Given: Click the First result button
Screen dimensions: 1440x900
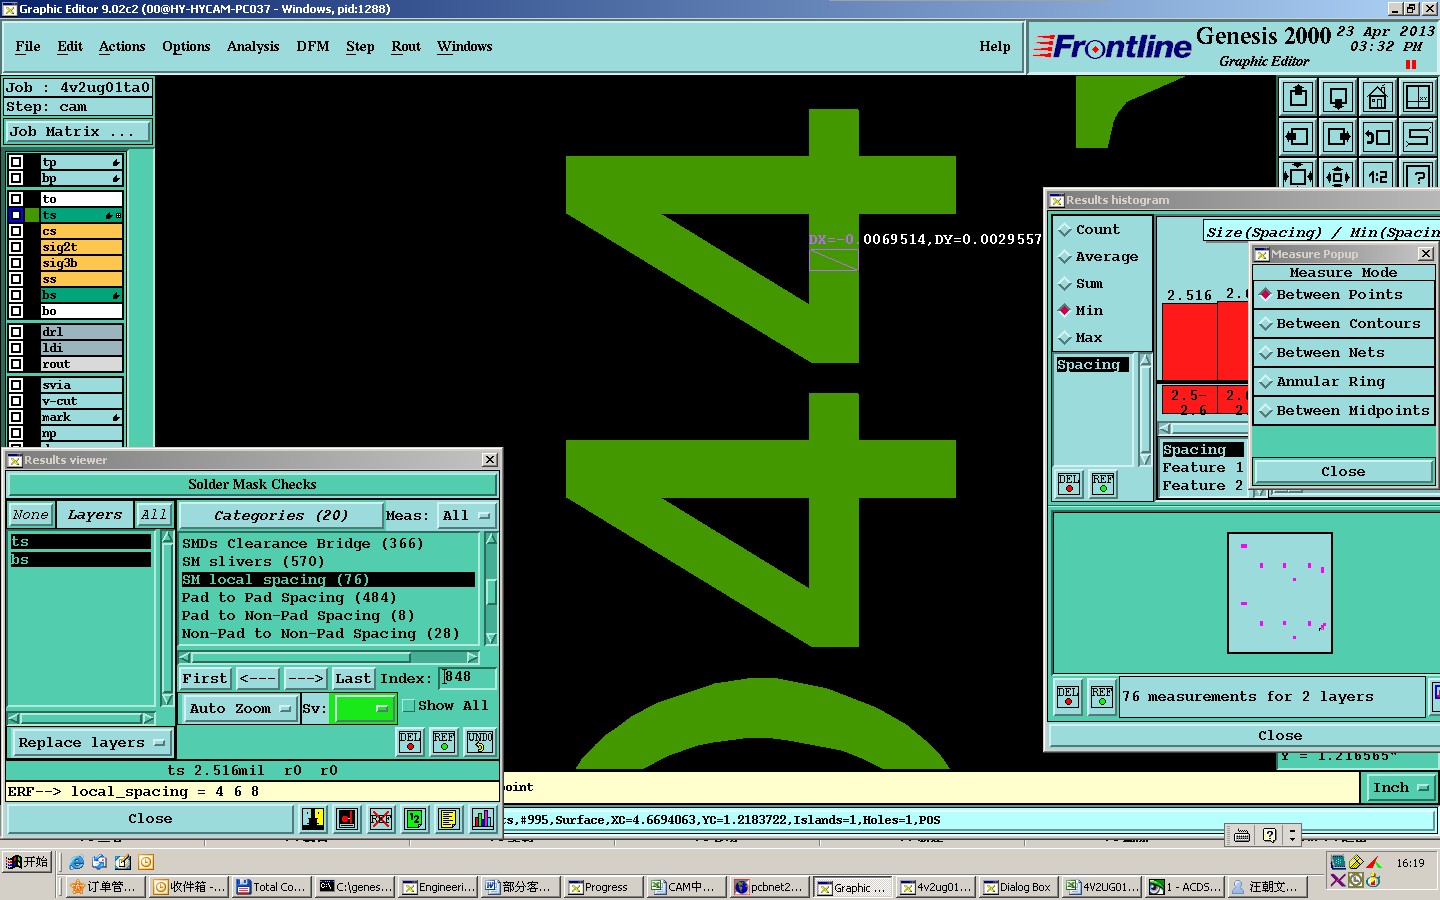Looking at the screenshot, I should (x=205, y=679).
